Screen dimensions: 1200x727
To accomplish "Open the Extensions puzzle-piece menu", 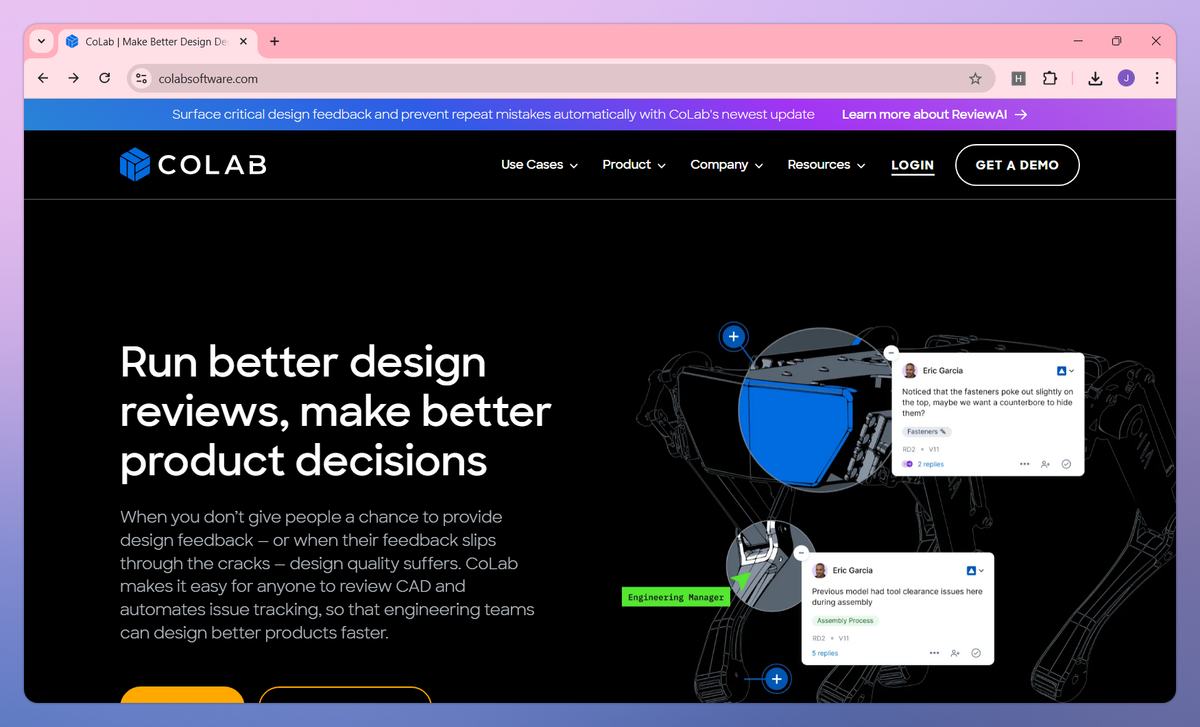I will pos(1050,78).
